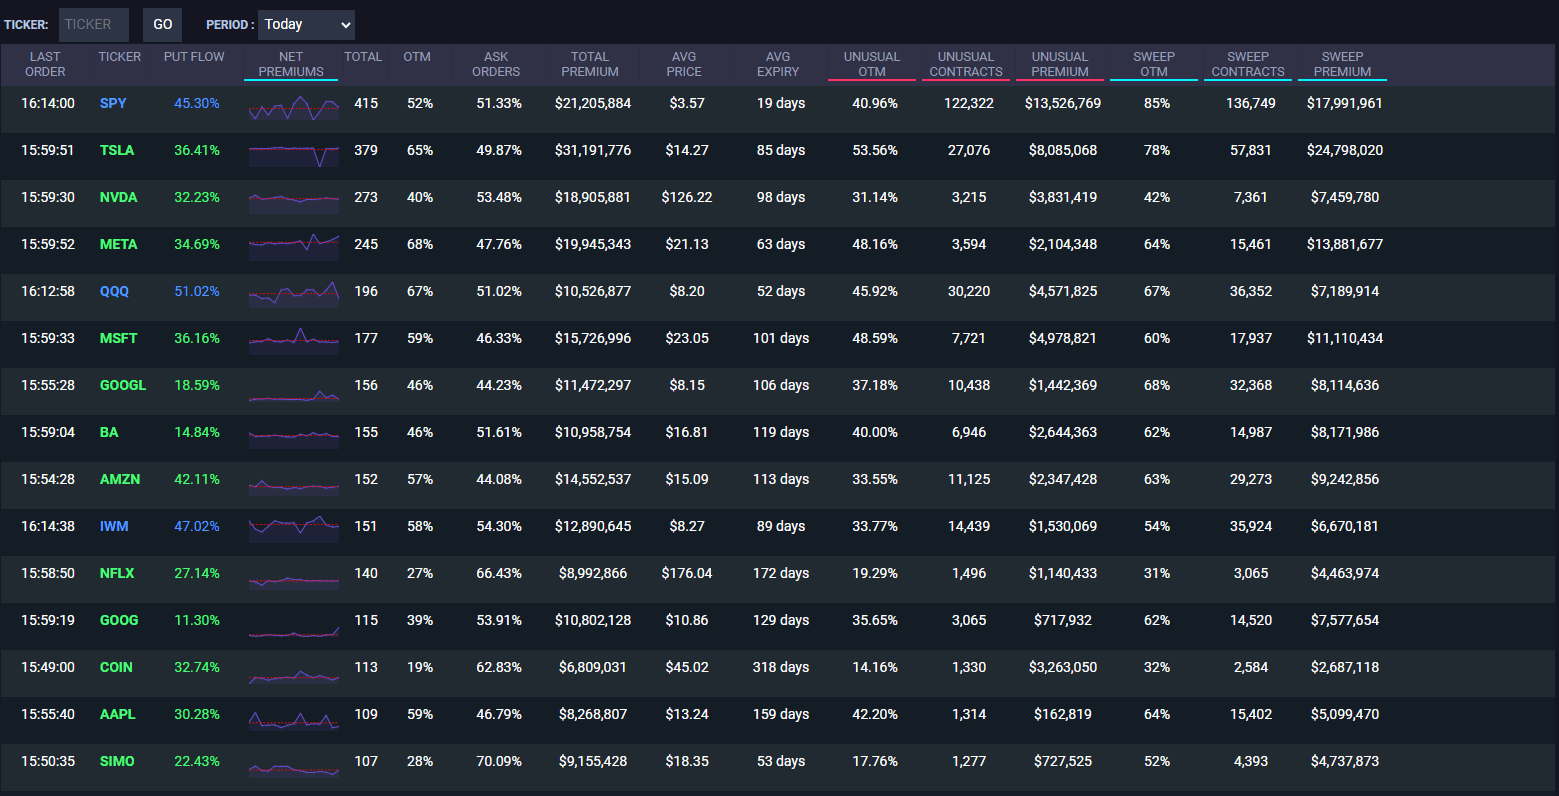Click IWM net premiums sparkline chart
This screenshot has height=796, width=1559.
294,530
